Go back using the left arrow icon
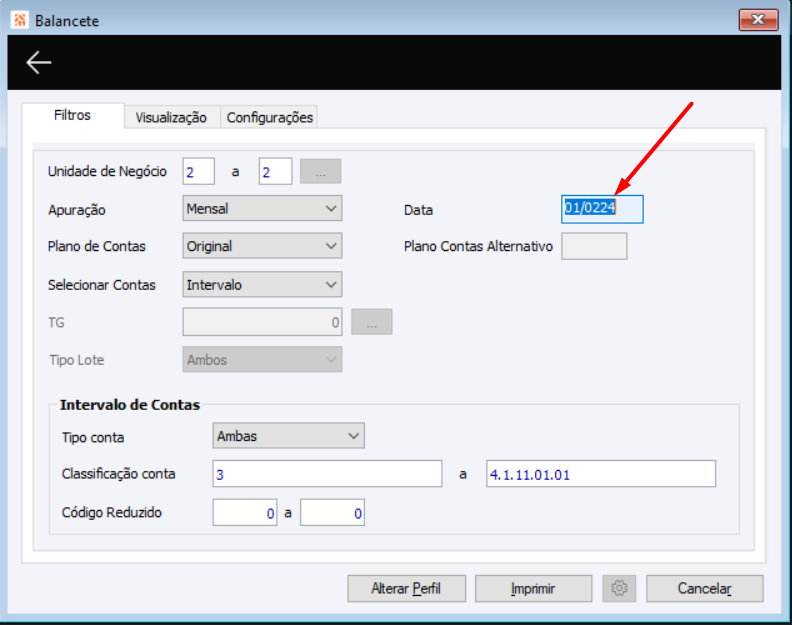792x625 pixels. [x=39, y=63]
